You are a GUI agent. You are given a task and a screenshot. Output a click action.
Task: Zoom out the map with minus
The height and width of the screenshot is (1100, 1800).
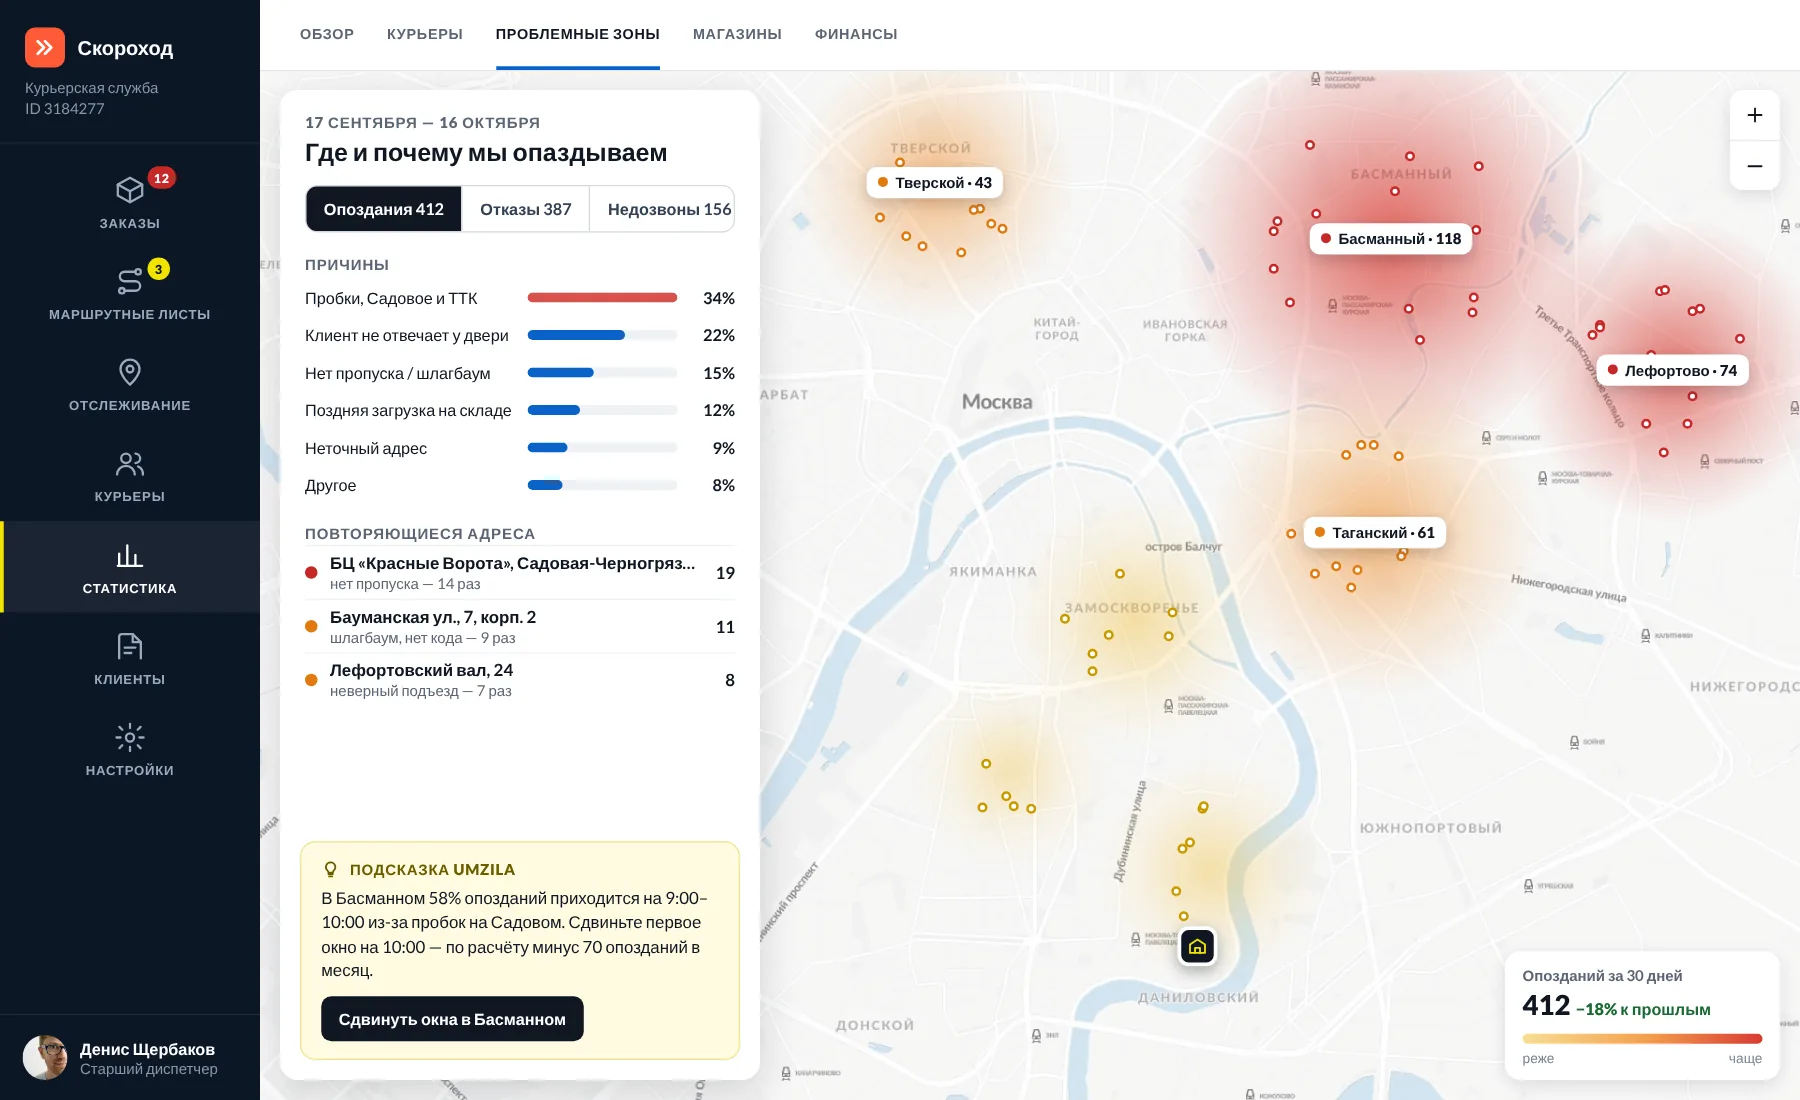[x=1754, y=165]
